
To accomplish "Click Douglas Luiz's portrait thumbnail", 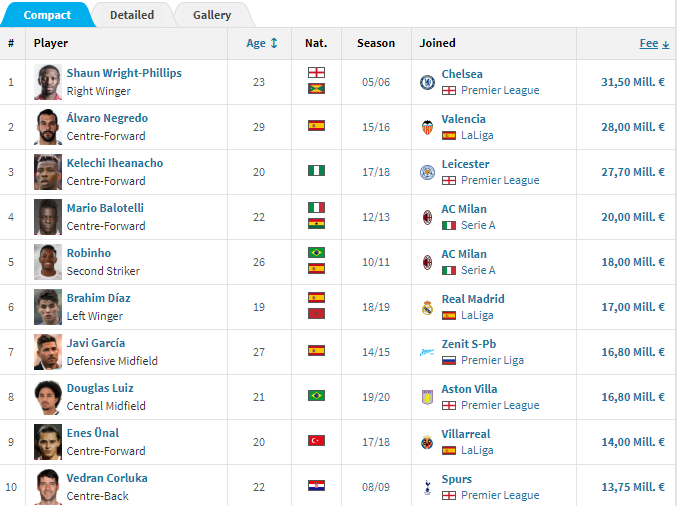I will (x=48, y=397).
